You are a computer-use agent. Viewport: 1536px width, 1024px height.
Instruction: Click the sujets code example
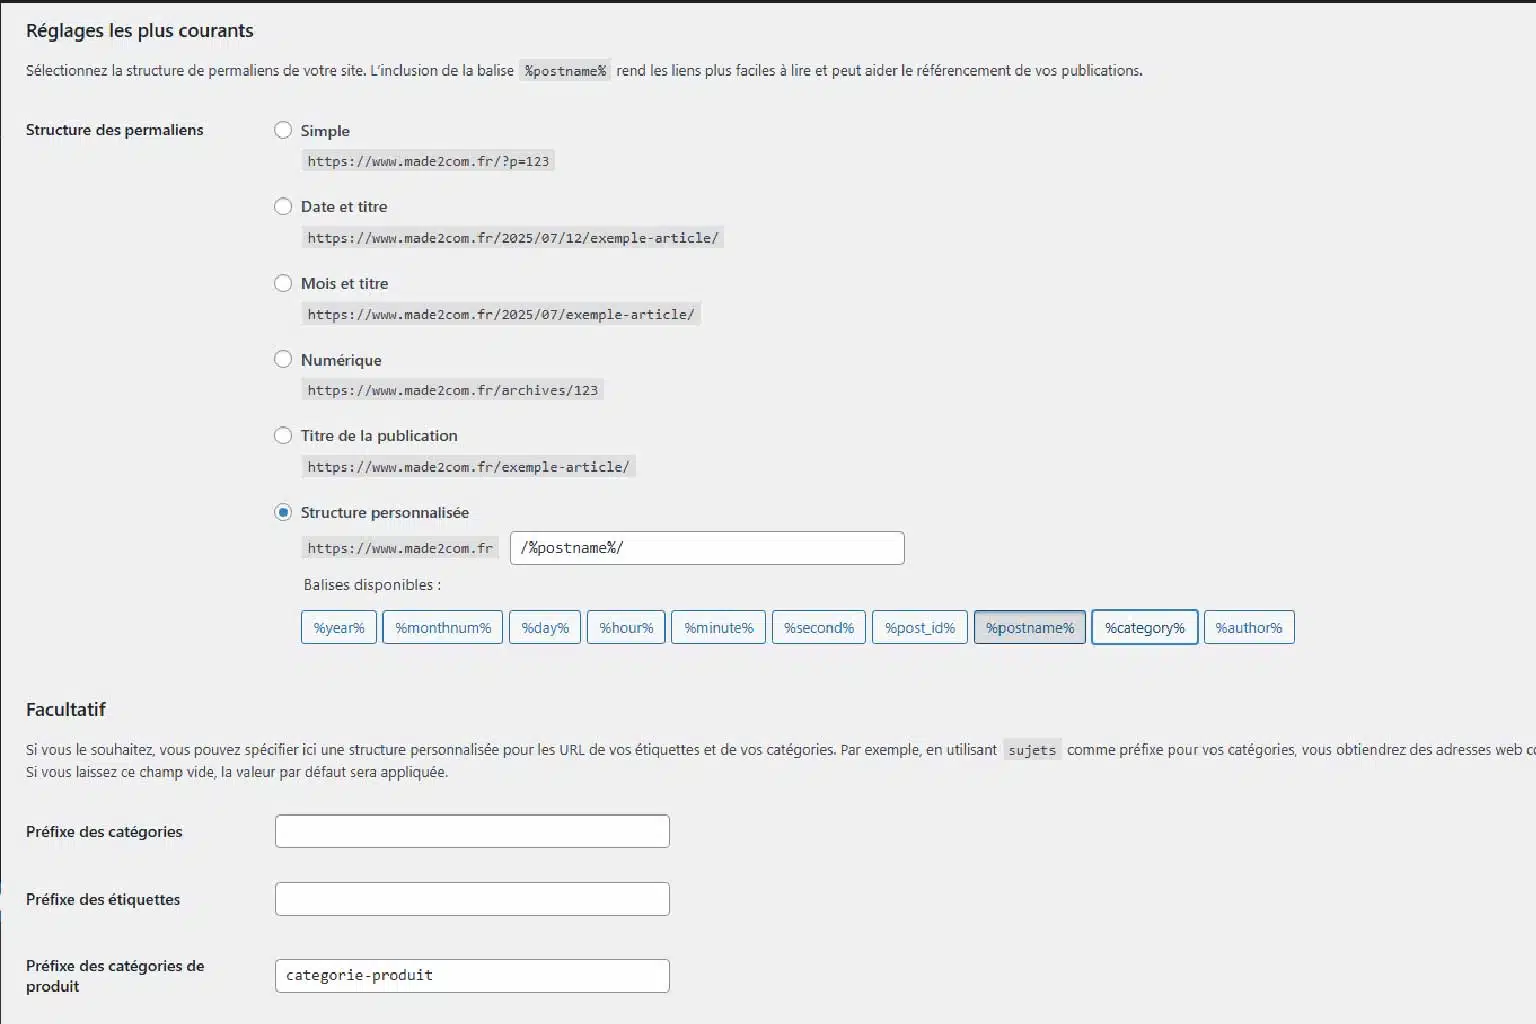click(1032, 750)
